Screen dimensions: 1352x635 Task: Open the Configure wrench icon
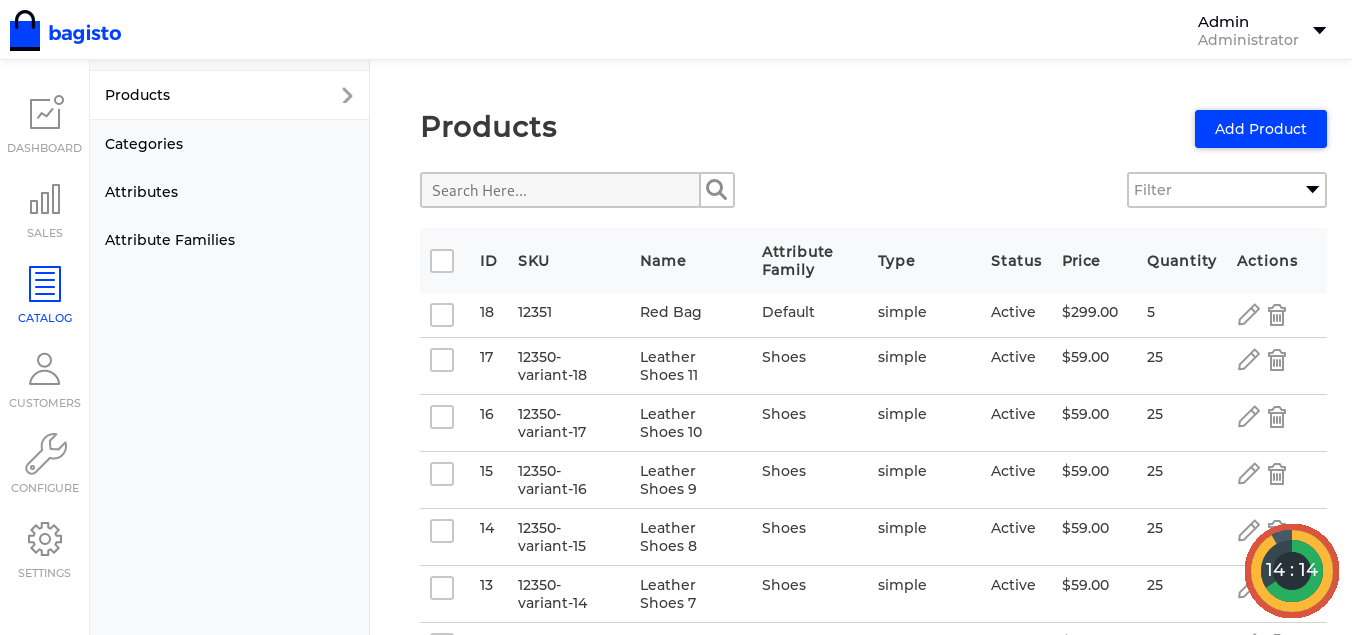46,454
